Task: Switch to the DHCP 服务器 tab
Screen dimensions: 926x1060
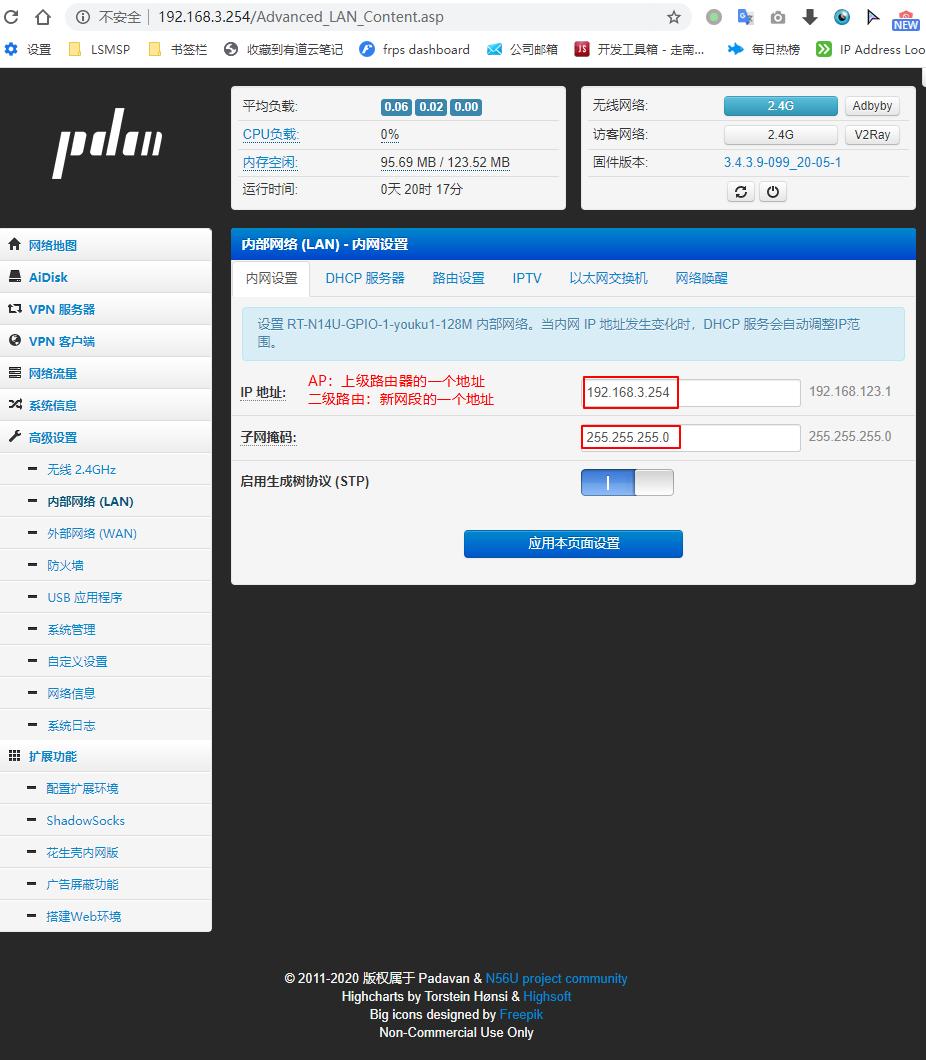Action: pyautogui.click(x=365, y=279)
